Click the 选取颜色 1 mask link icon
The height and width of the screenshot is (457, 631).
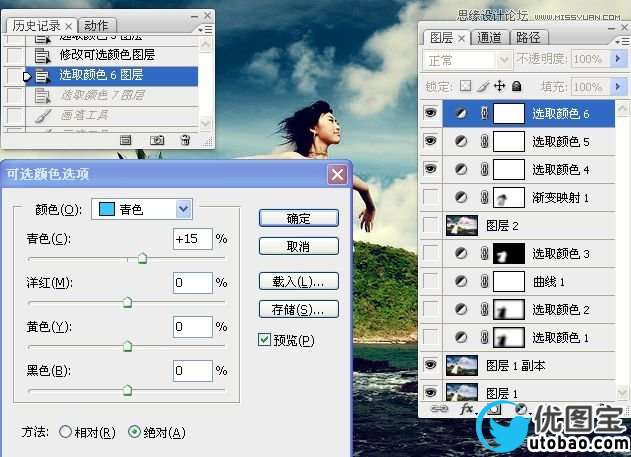coord(485,337)
